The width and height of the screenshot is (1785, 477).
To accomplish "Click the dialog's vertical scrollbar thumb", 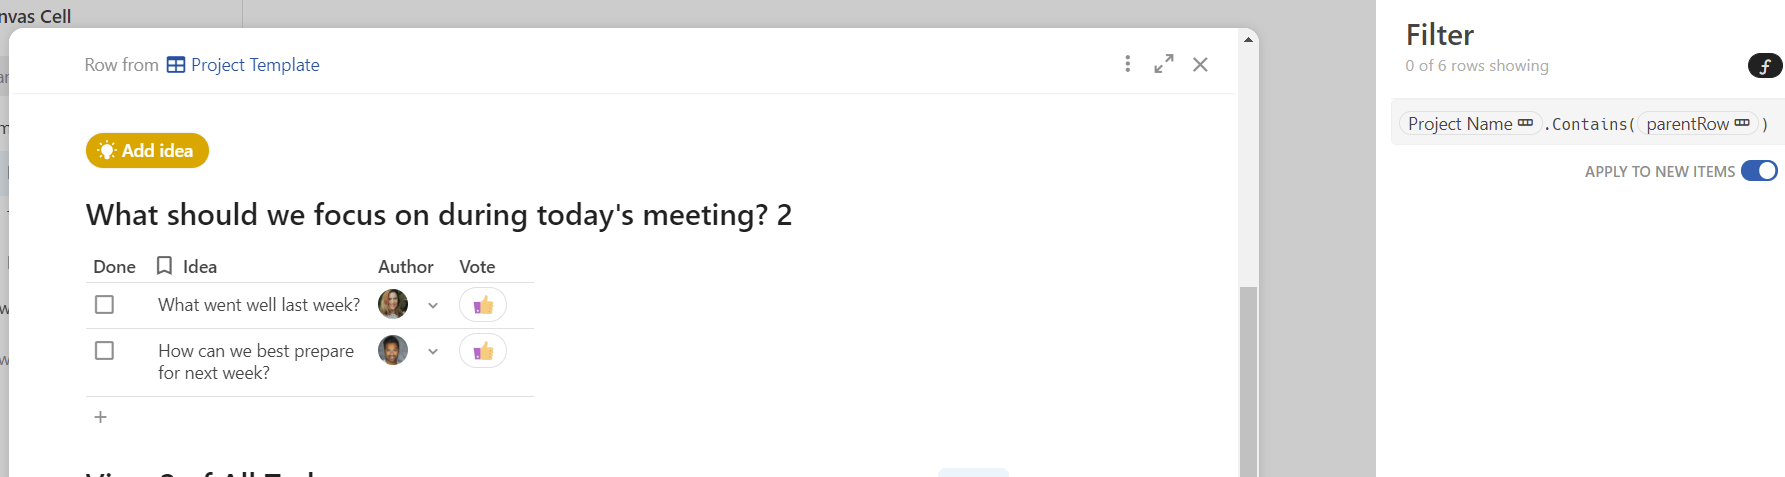I will (x=1248, y=381).
